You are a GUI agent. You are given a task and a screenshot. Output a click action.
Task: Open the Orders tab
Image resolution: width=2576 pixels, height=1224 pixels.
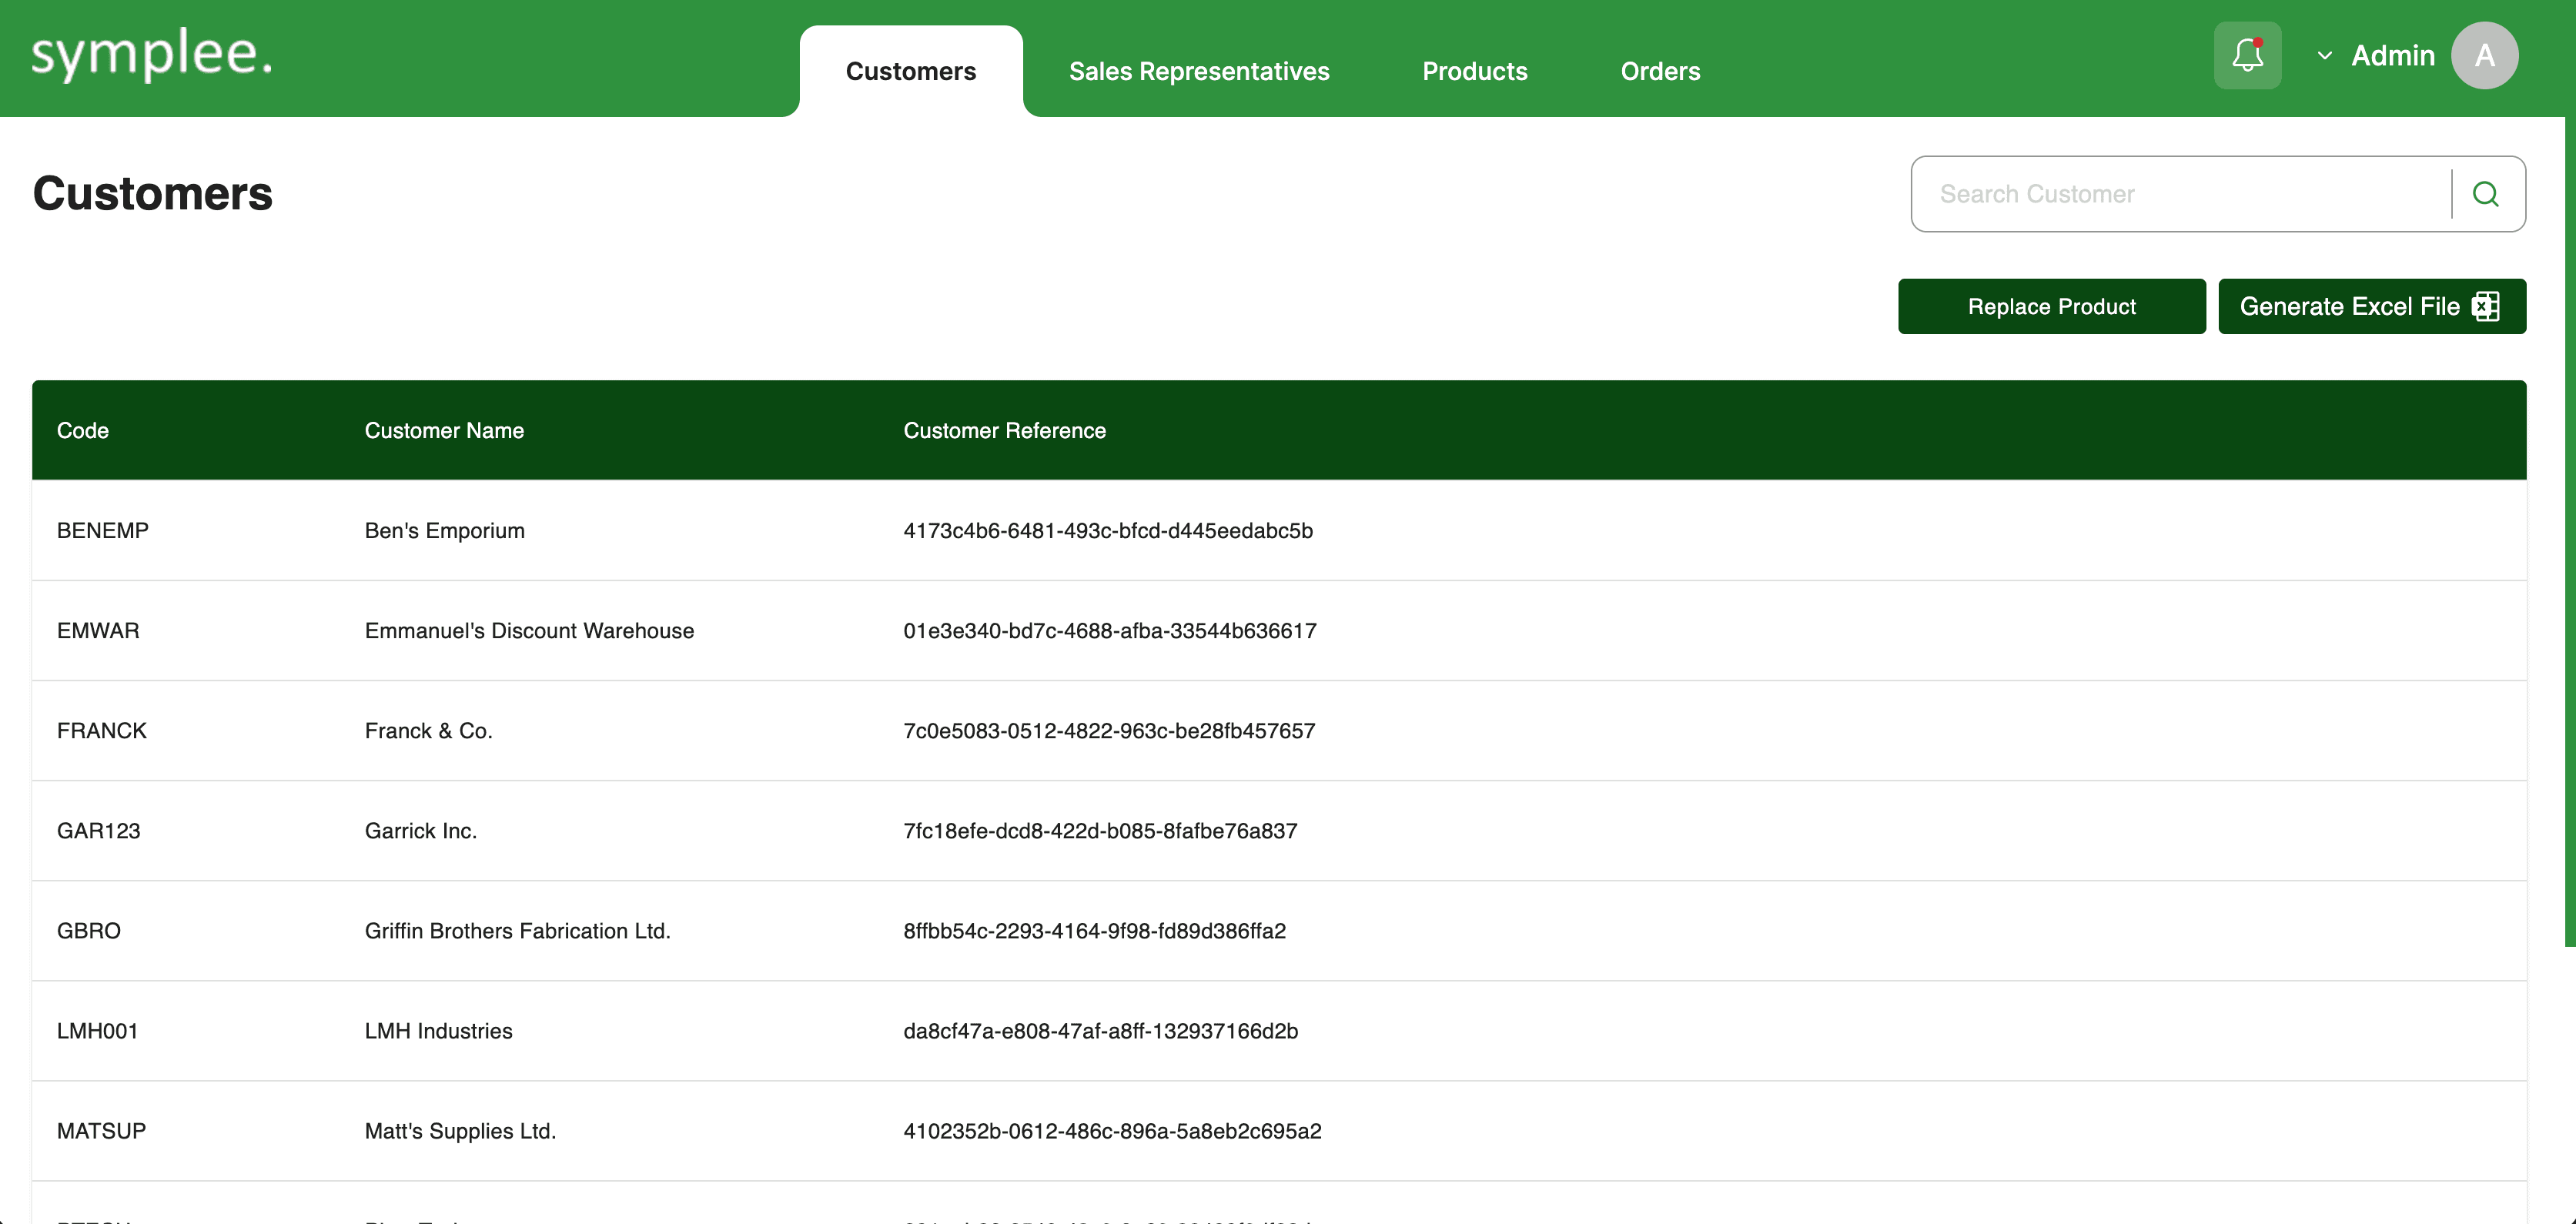[x=1660, y=71]
